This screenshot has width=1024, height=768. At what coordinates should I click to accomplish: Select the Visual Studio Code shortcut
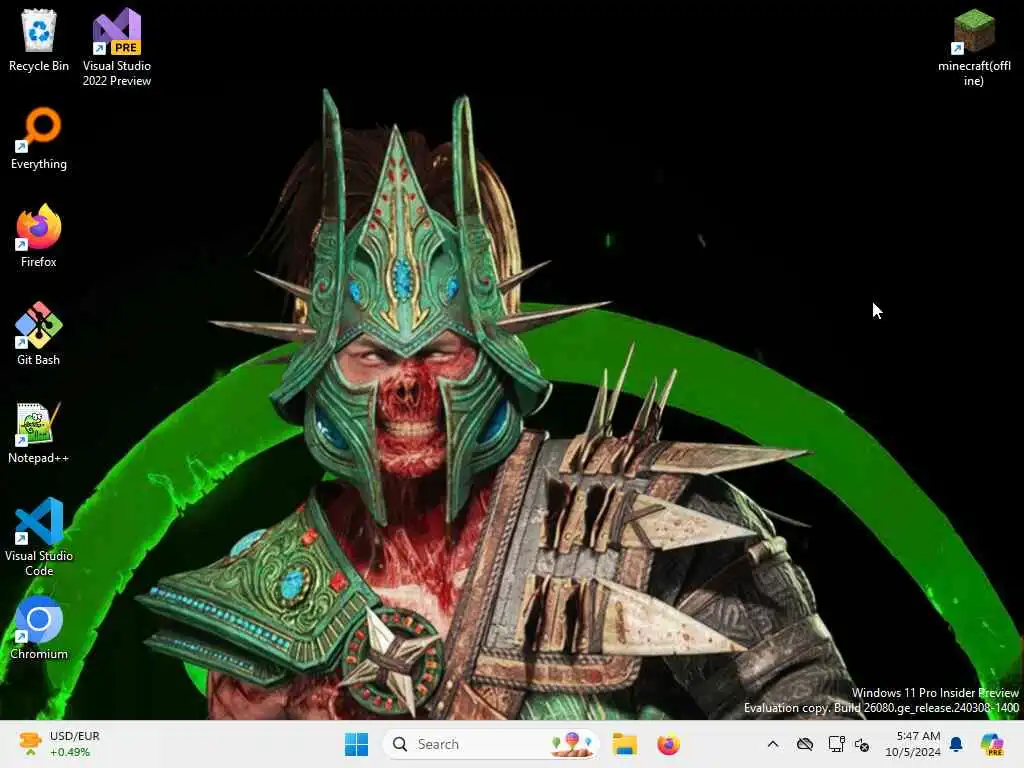(x=39, y=537)
